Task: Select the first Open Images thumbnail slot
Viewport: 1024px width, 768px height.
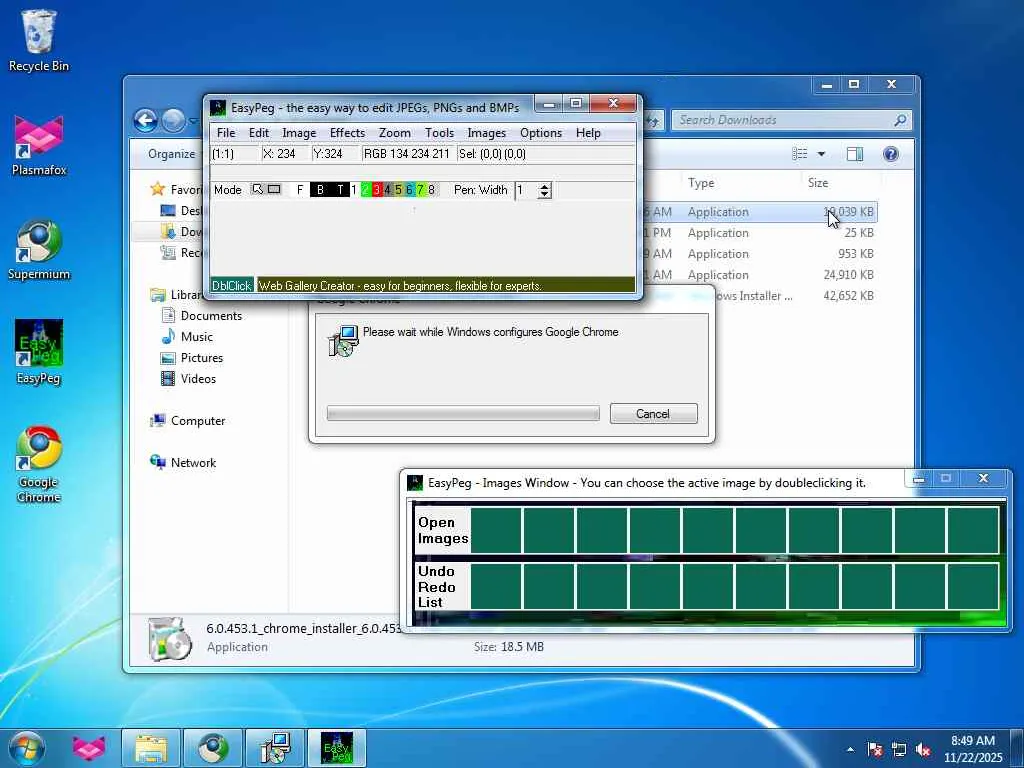Action: [496, 530]
